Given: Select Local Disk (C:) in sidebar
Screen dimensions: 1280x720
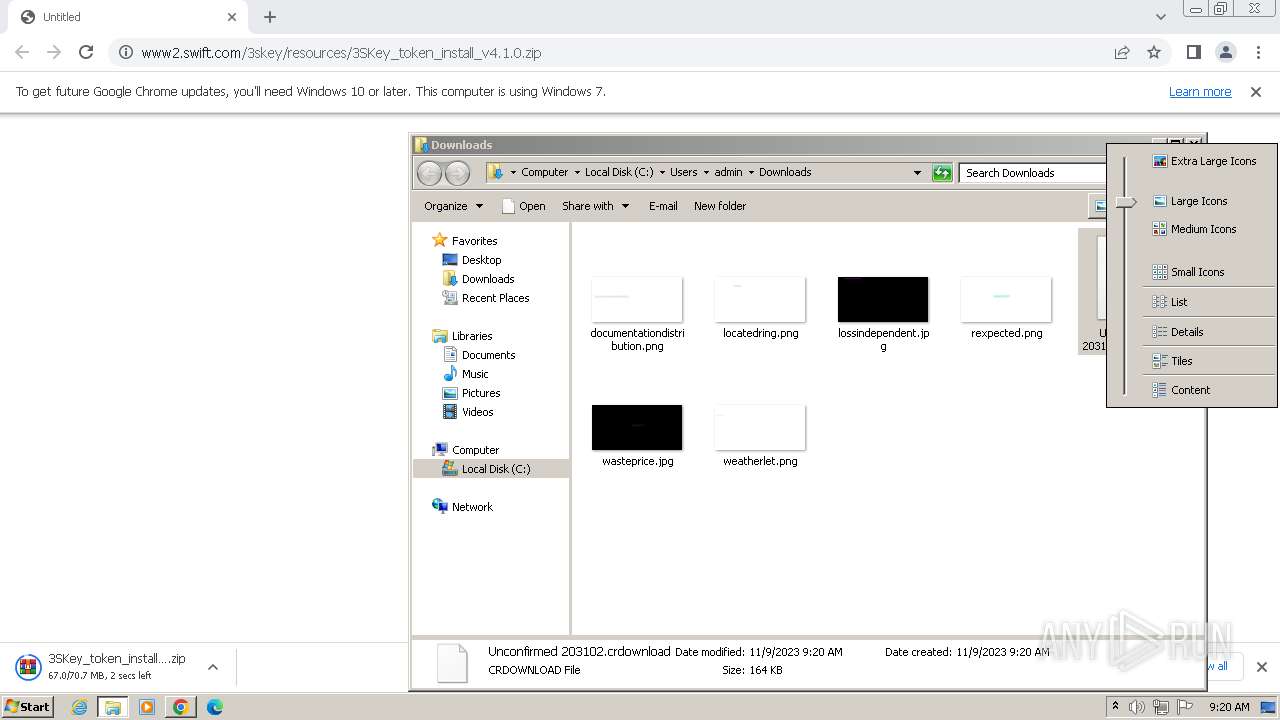Looking at the screenshot, I should click(491, 469).
